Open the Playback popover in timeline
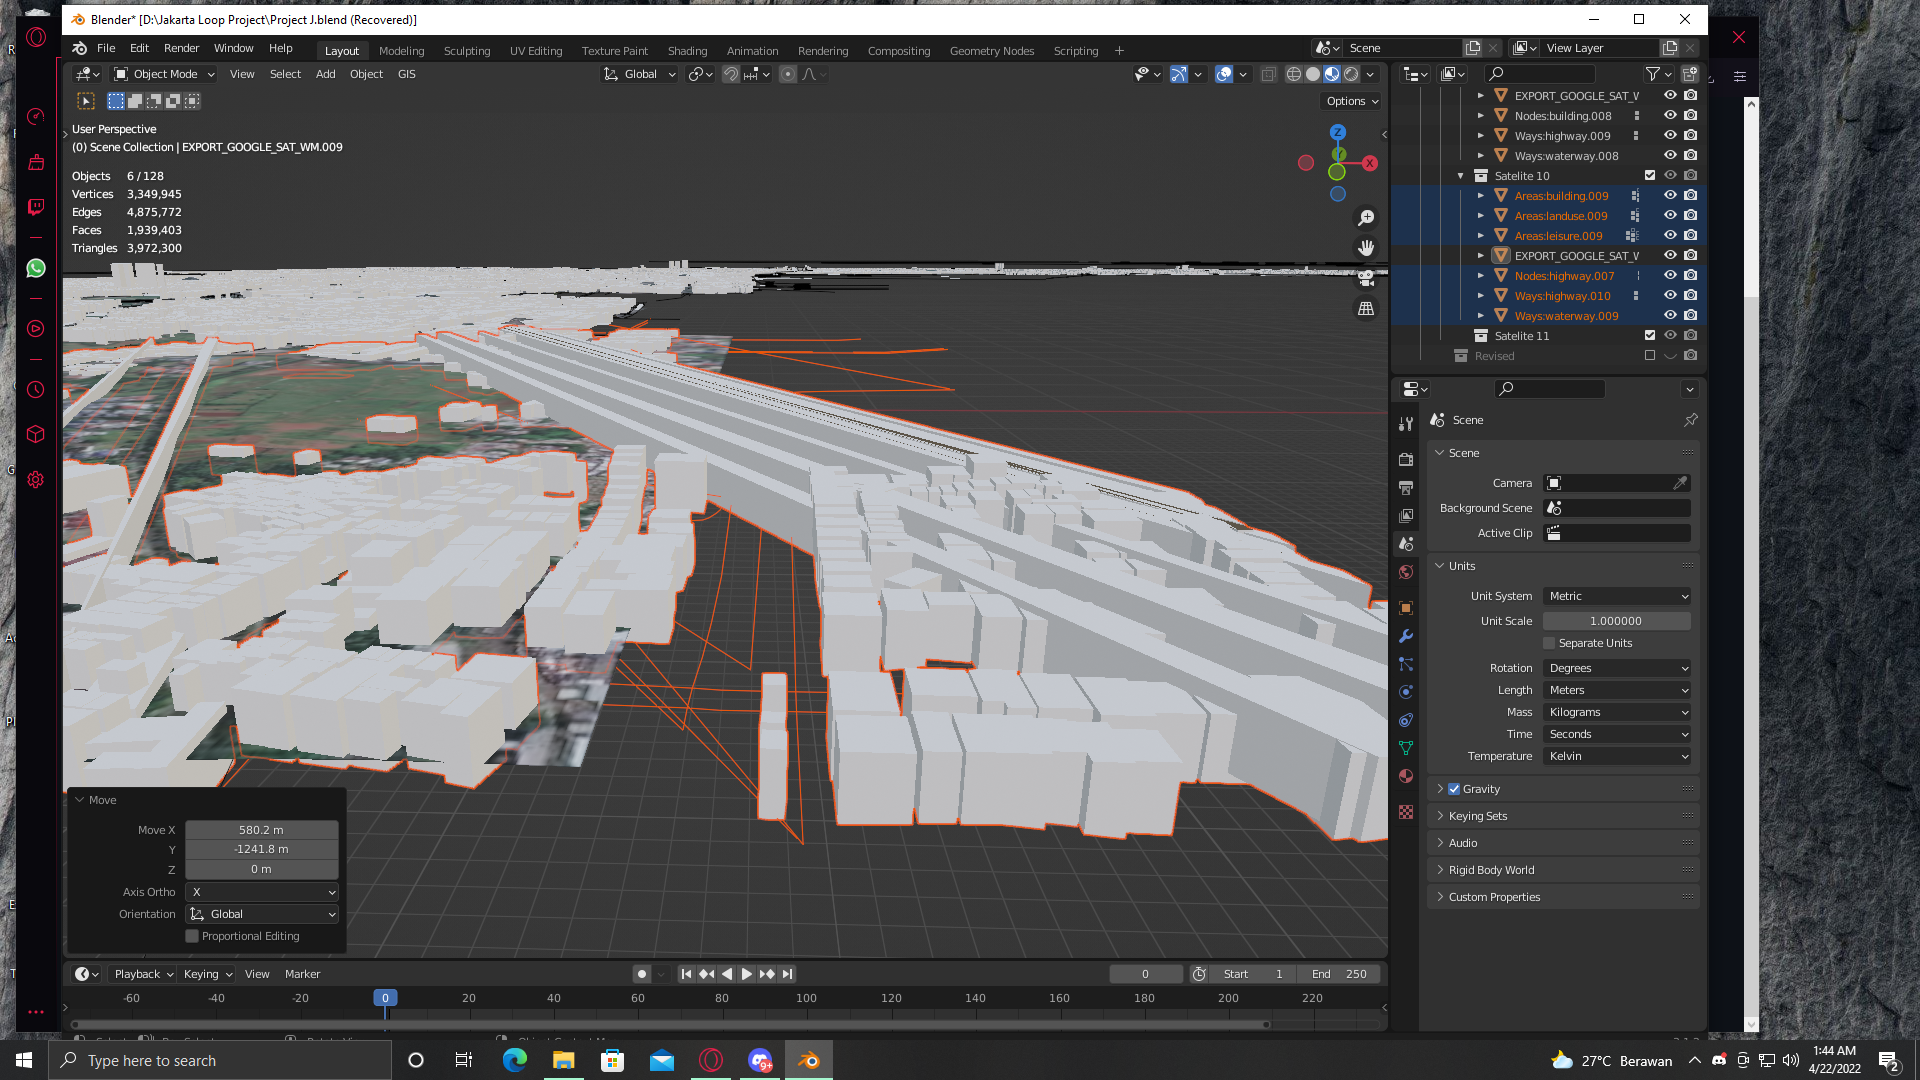The image size is (1920, 1080). (143, 974)
